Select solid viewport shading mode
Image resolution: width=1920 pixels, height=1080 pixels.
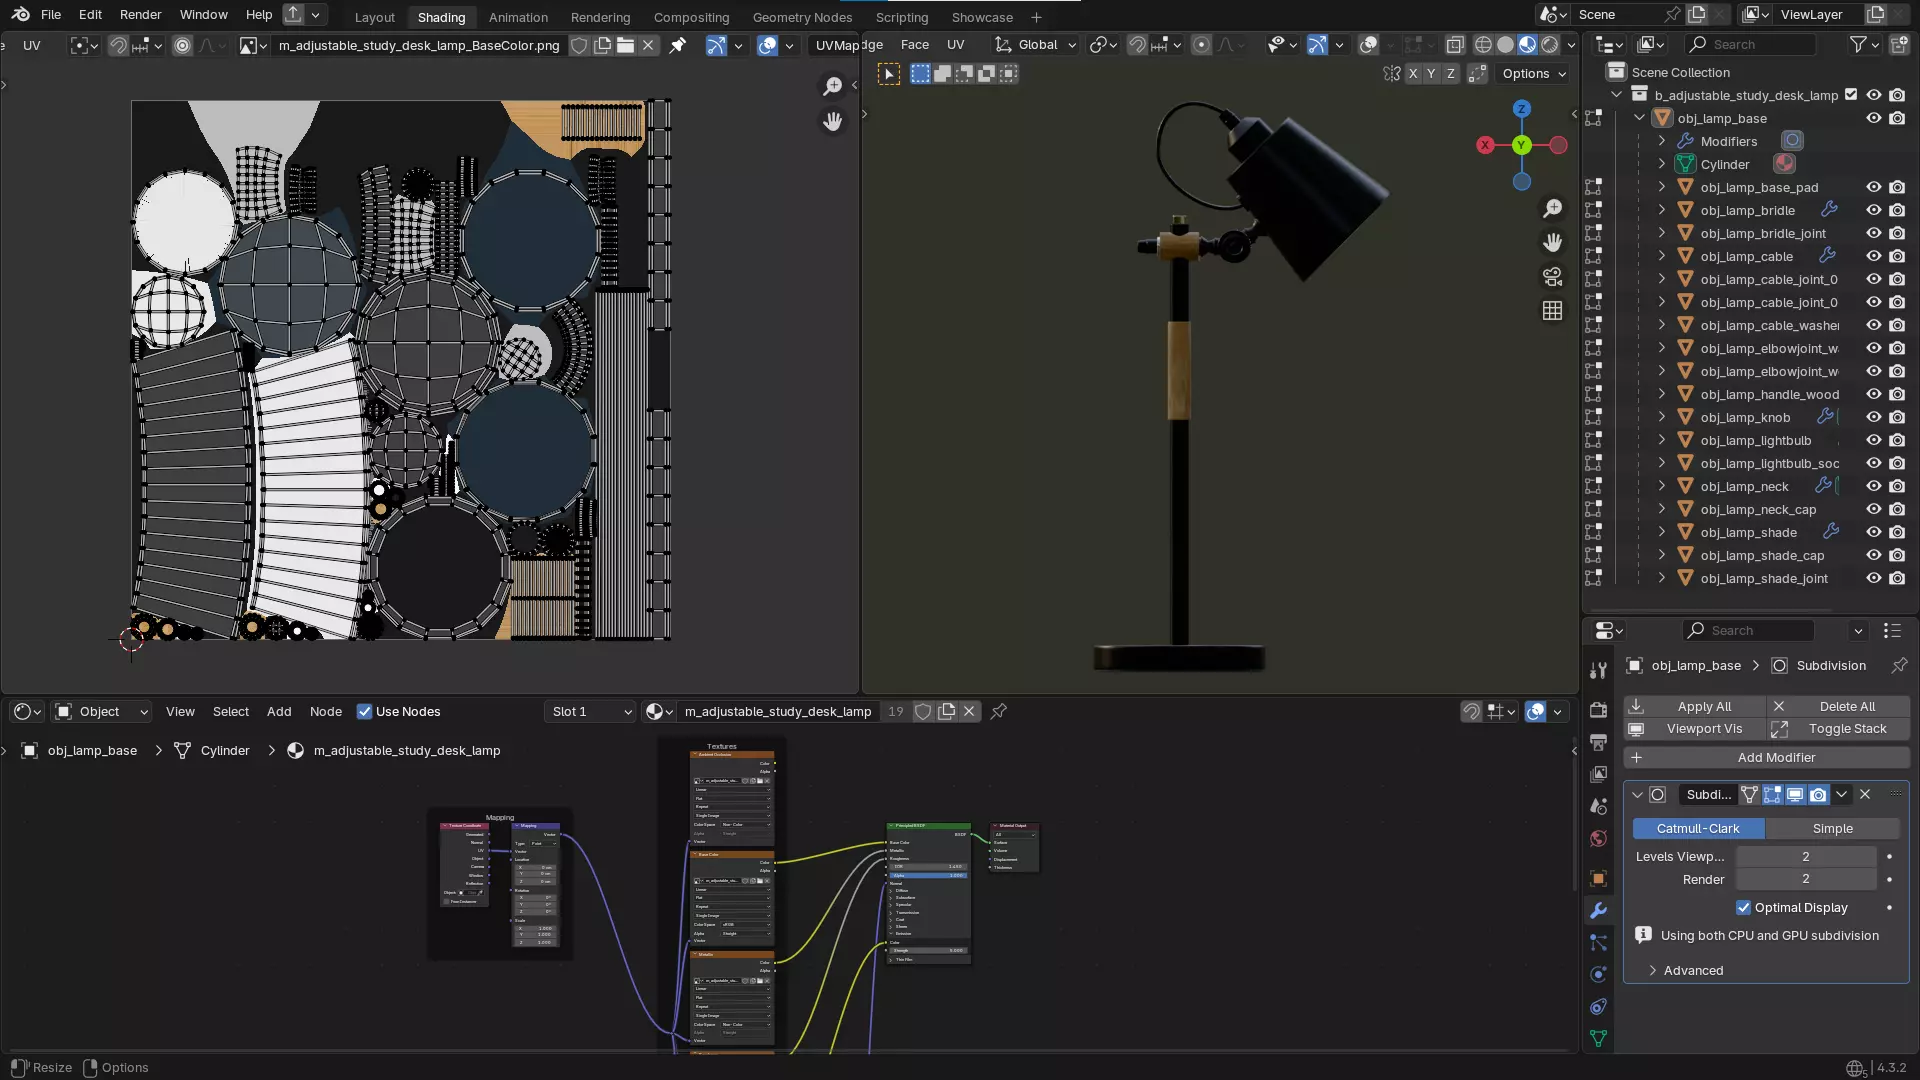coord(1505,45)
